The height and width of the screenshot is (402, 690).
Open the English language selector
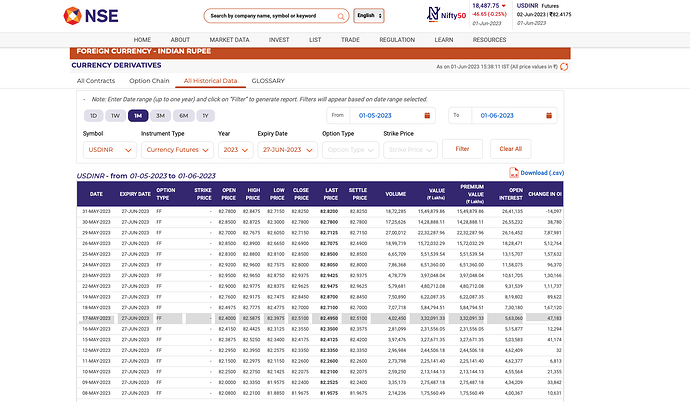coord(368,16)
